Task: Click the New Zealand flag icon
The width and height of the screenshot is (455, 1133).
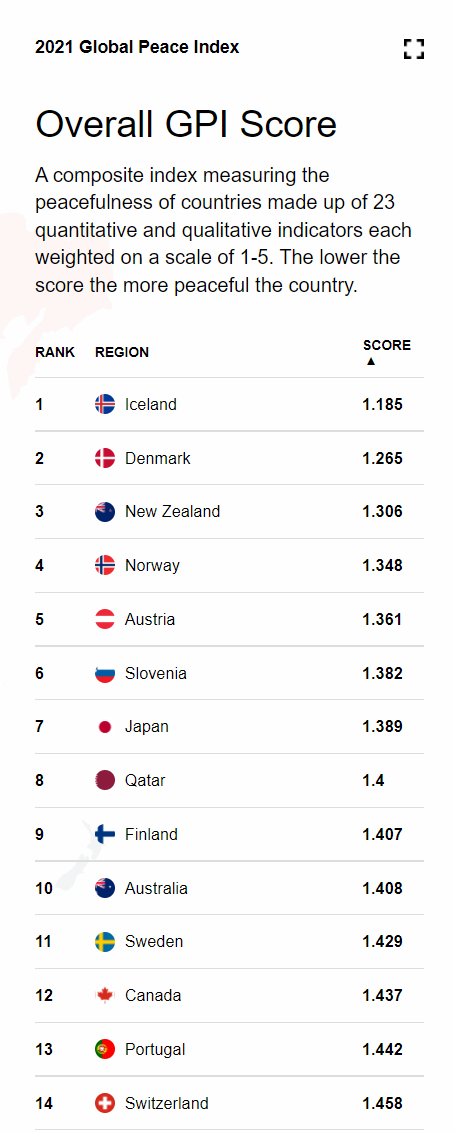Action: click(105, 512)
